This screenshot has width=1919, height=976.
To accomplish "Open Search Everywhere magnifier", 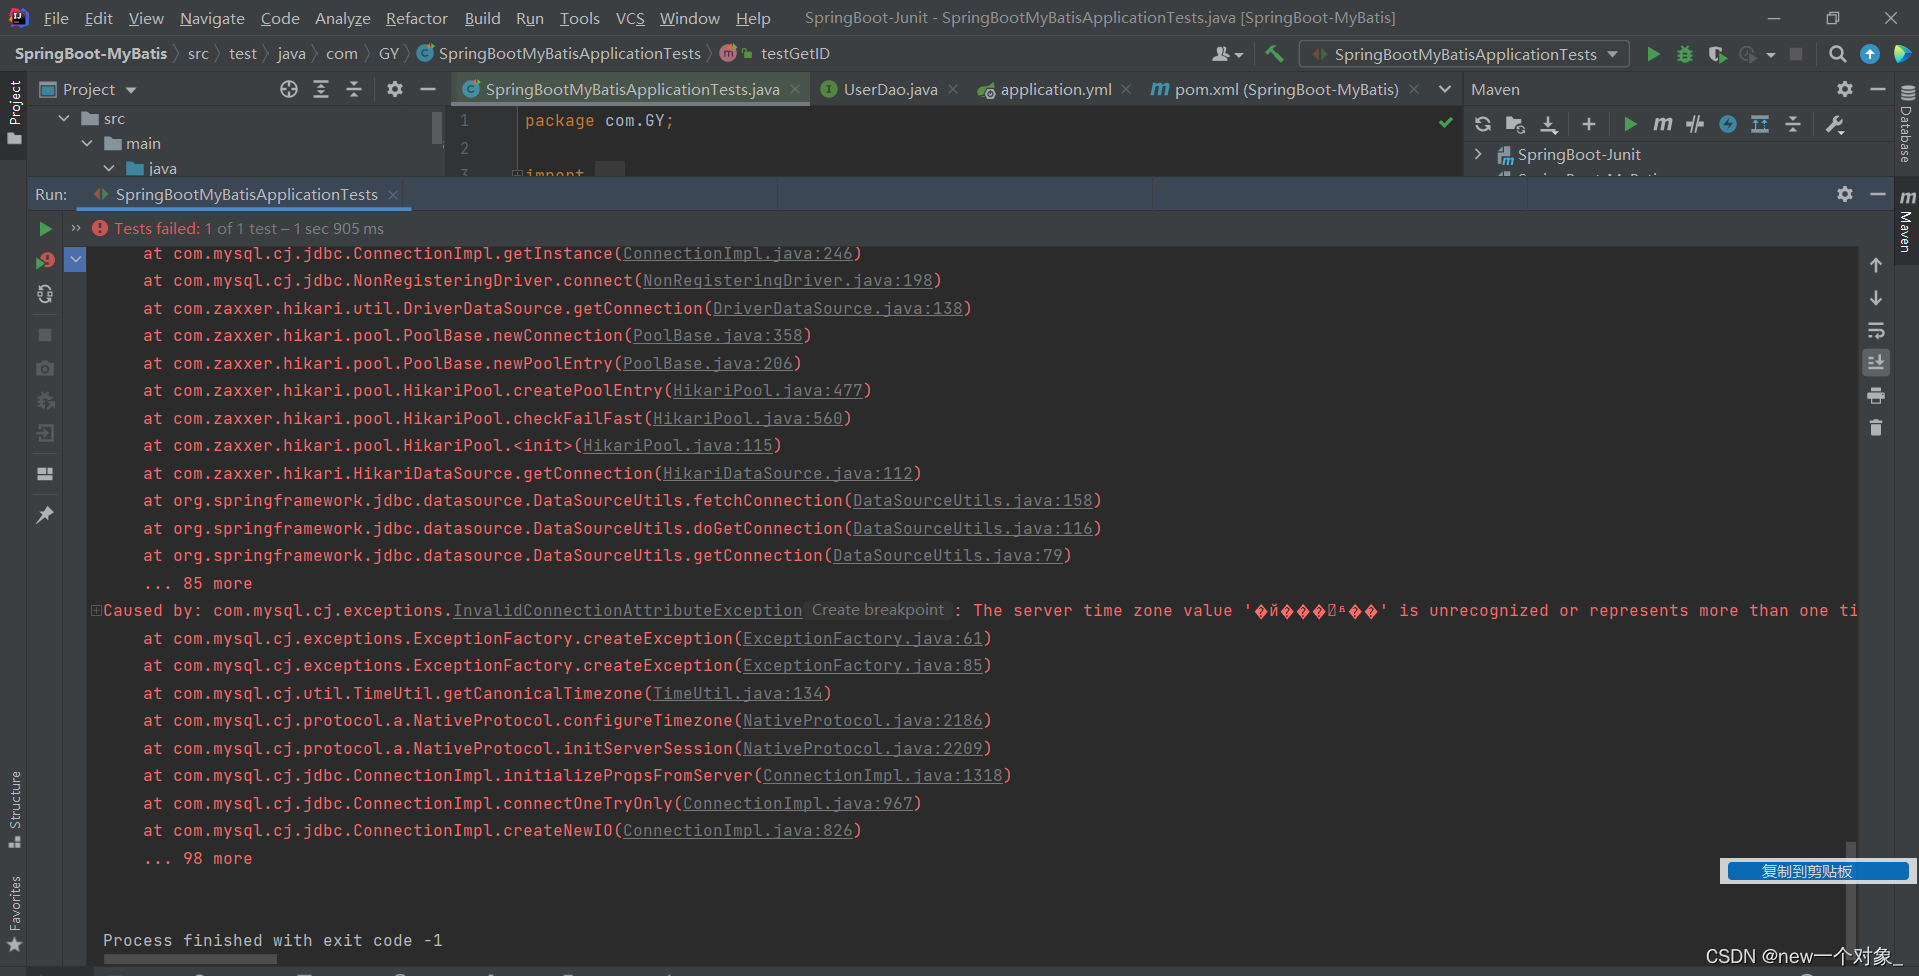I will pos(1837,54).
